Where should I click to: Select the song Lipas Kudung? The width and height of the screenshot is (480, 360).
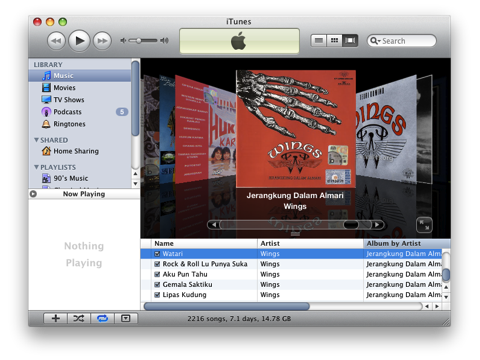point(184,295)
